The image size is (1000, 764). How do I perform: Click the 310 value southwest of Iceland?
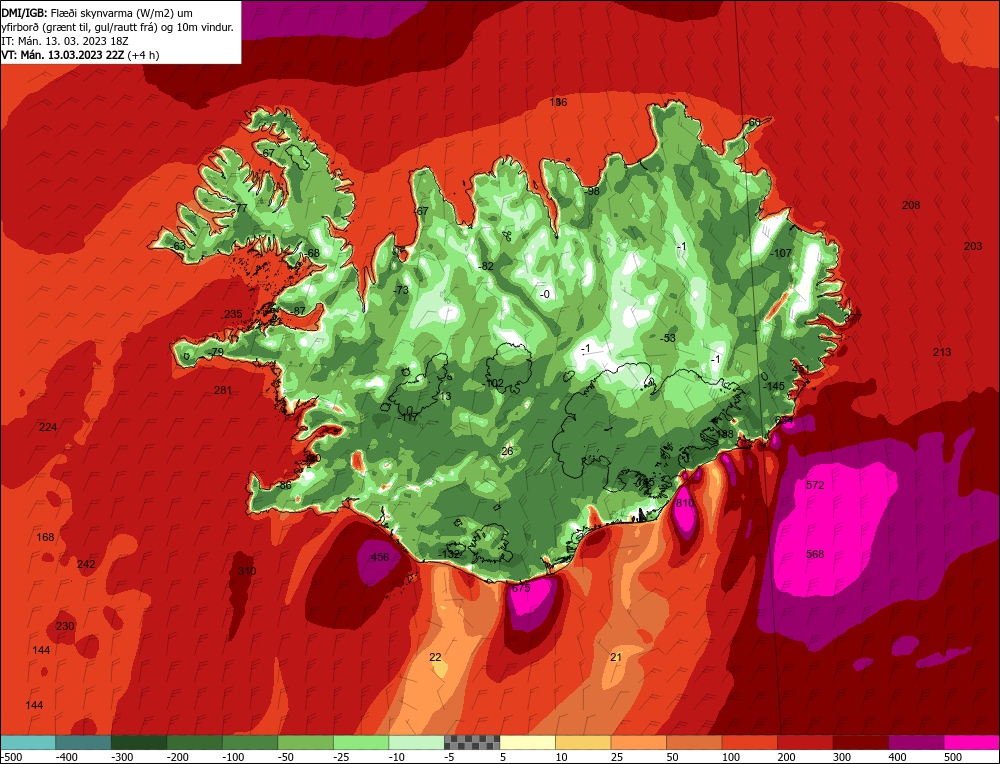(247, 571)
